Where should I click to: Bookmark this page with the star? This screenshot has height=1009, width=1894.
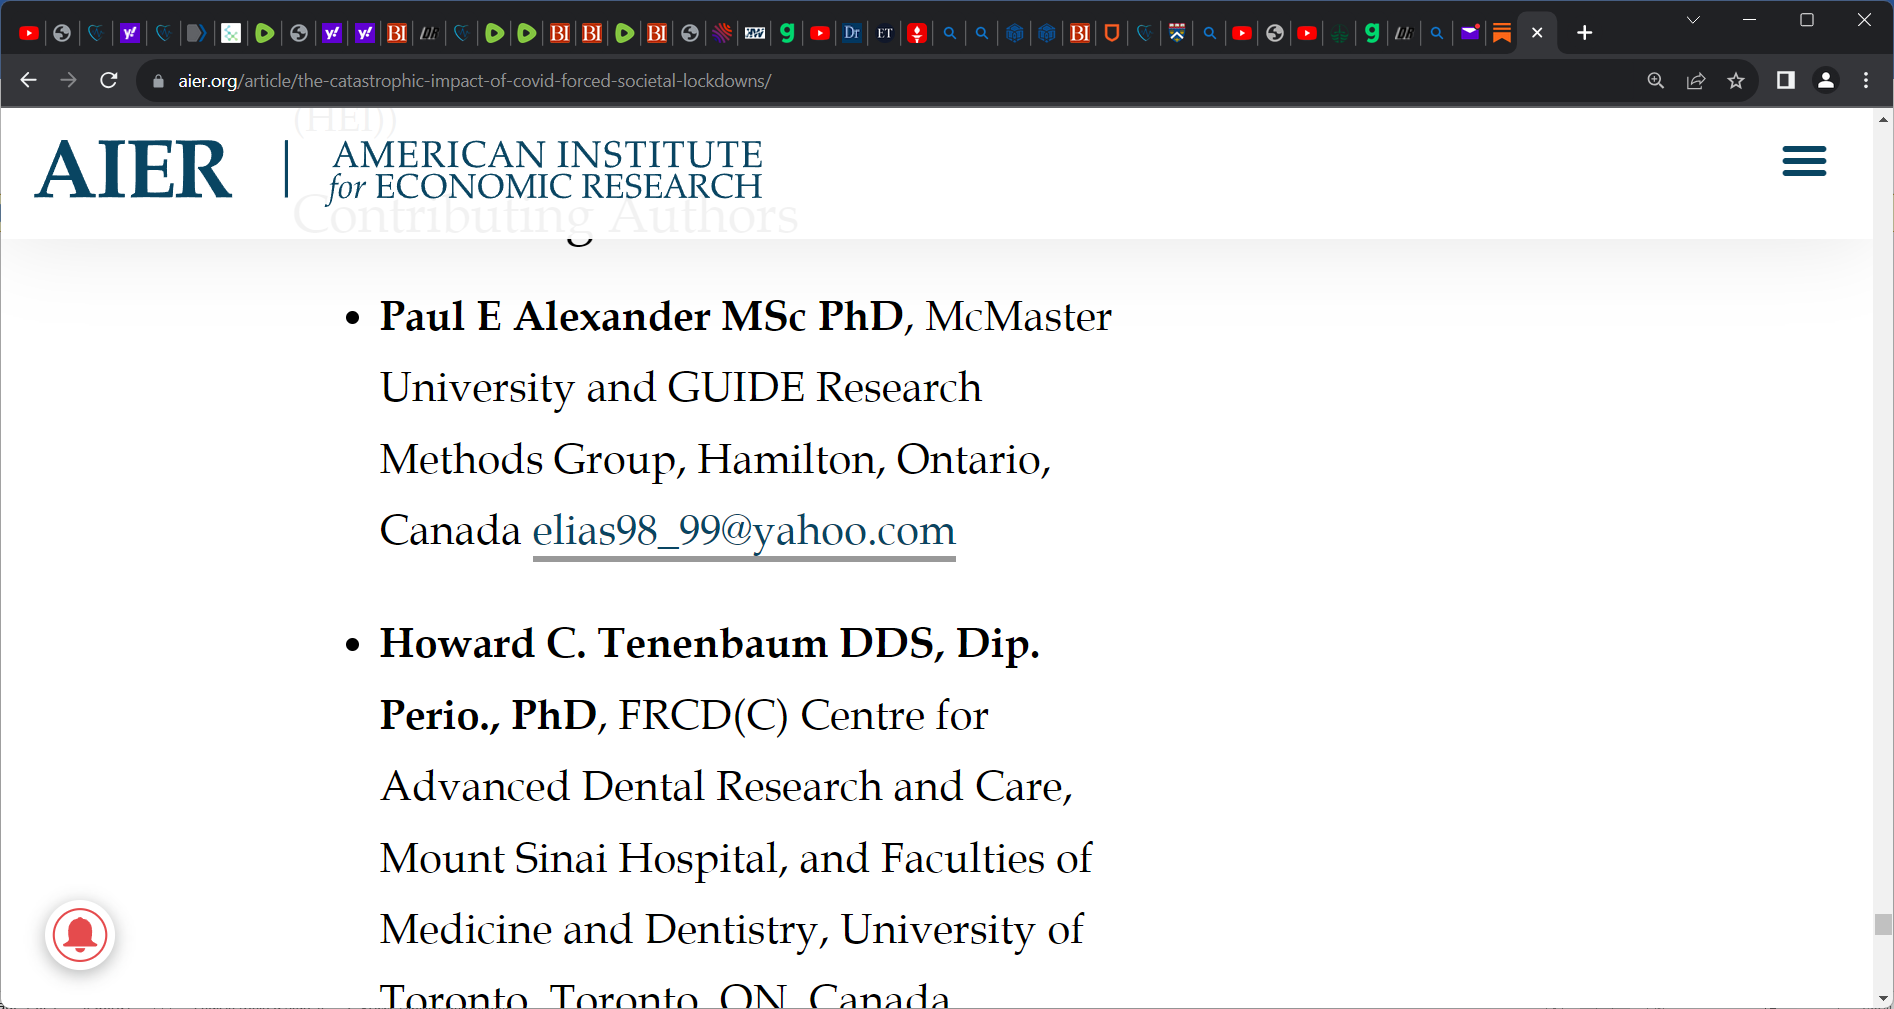click(1736, 81)
